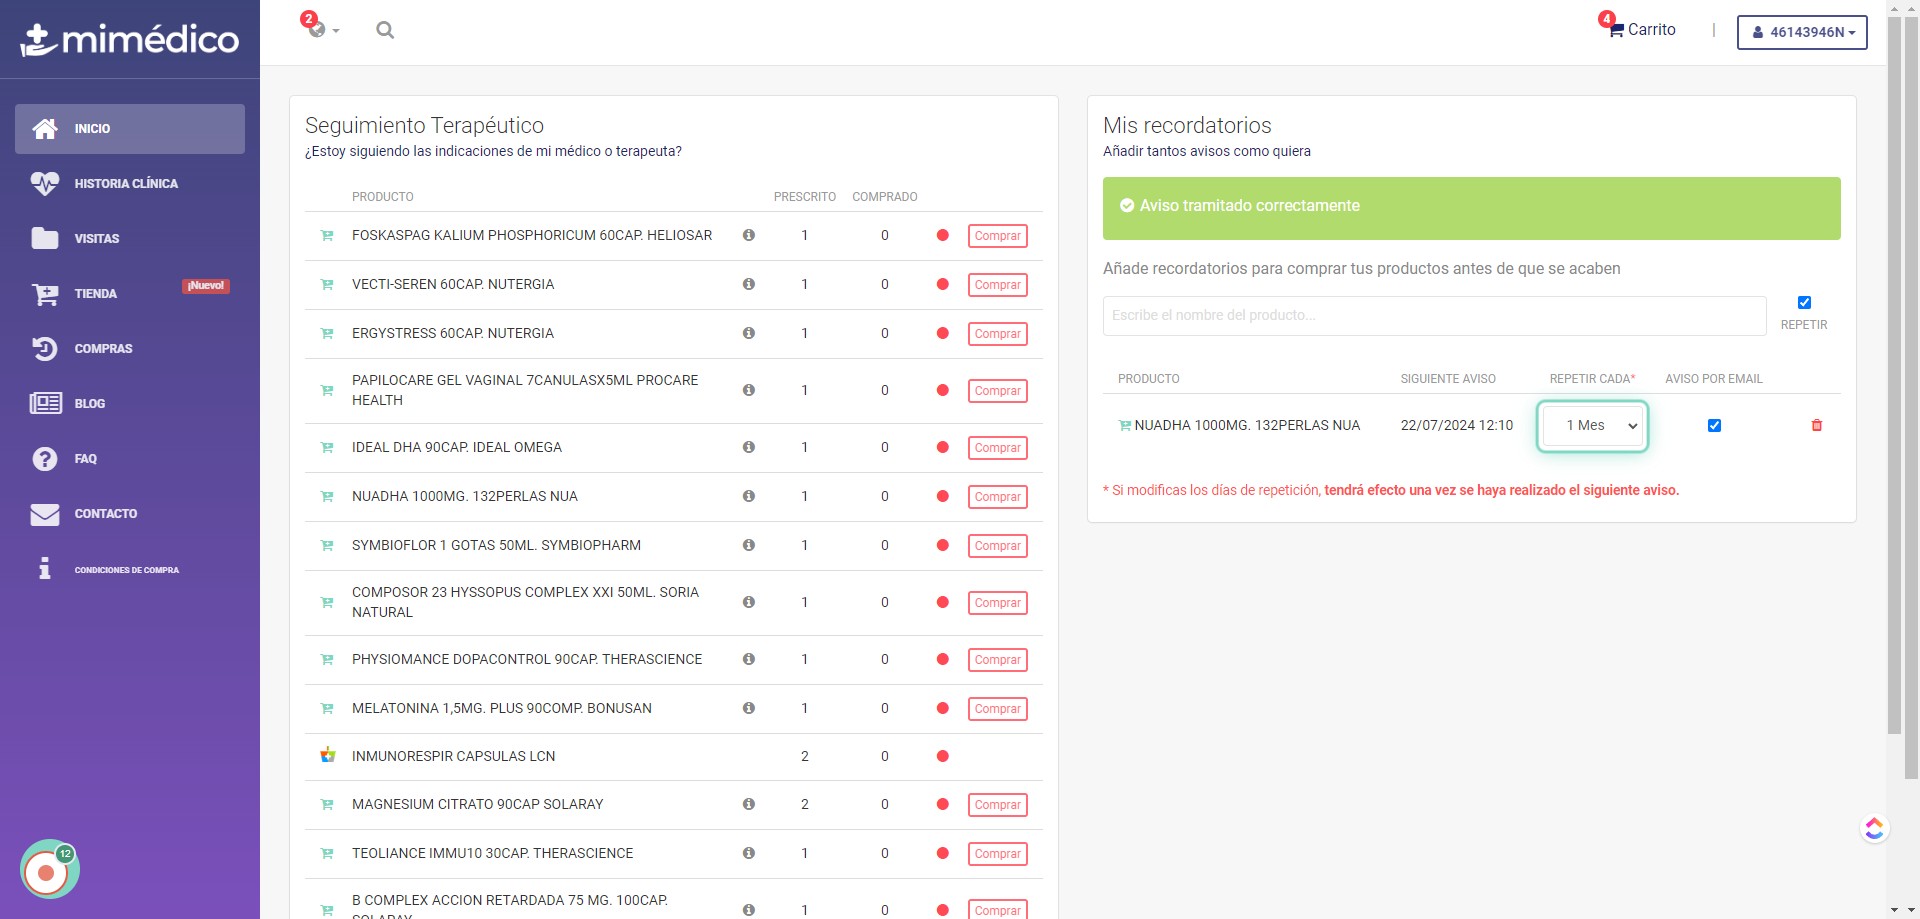Toggle the REPETIR checkbox
Image resolution: width=1920 pixels, height=919 pixels.
point(1804,303)
